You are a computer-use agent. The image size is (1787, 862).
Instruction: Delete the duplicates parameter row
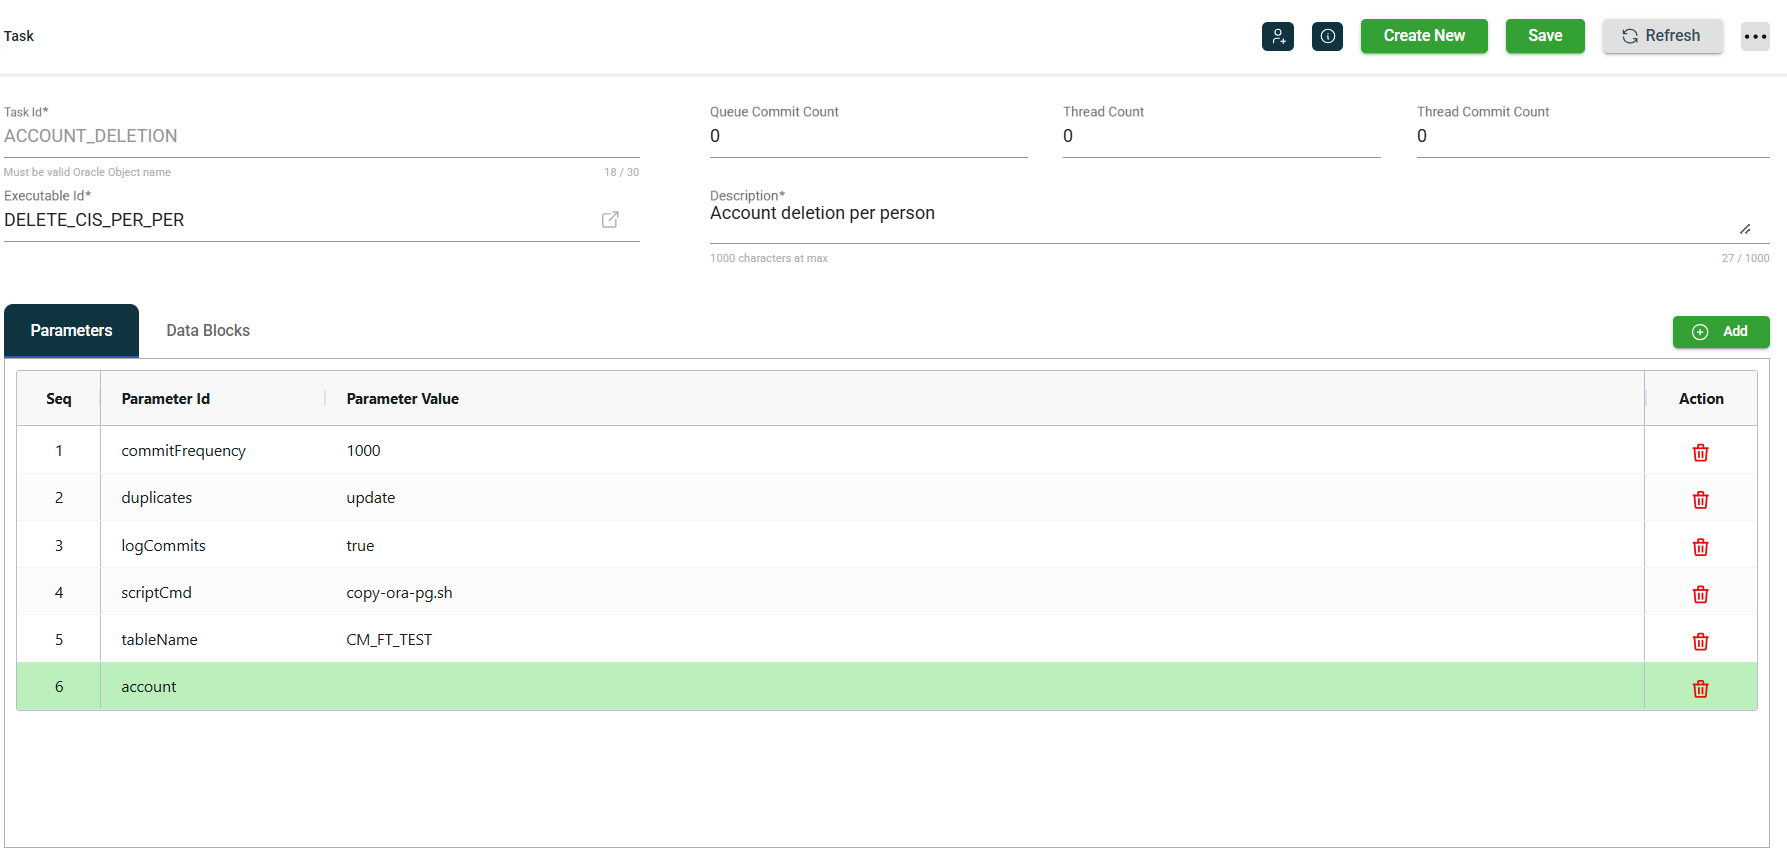1700,500
